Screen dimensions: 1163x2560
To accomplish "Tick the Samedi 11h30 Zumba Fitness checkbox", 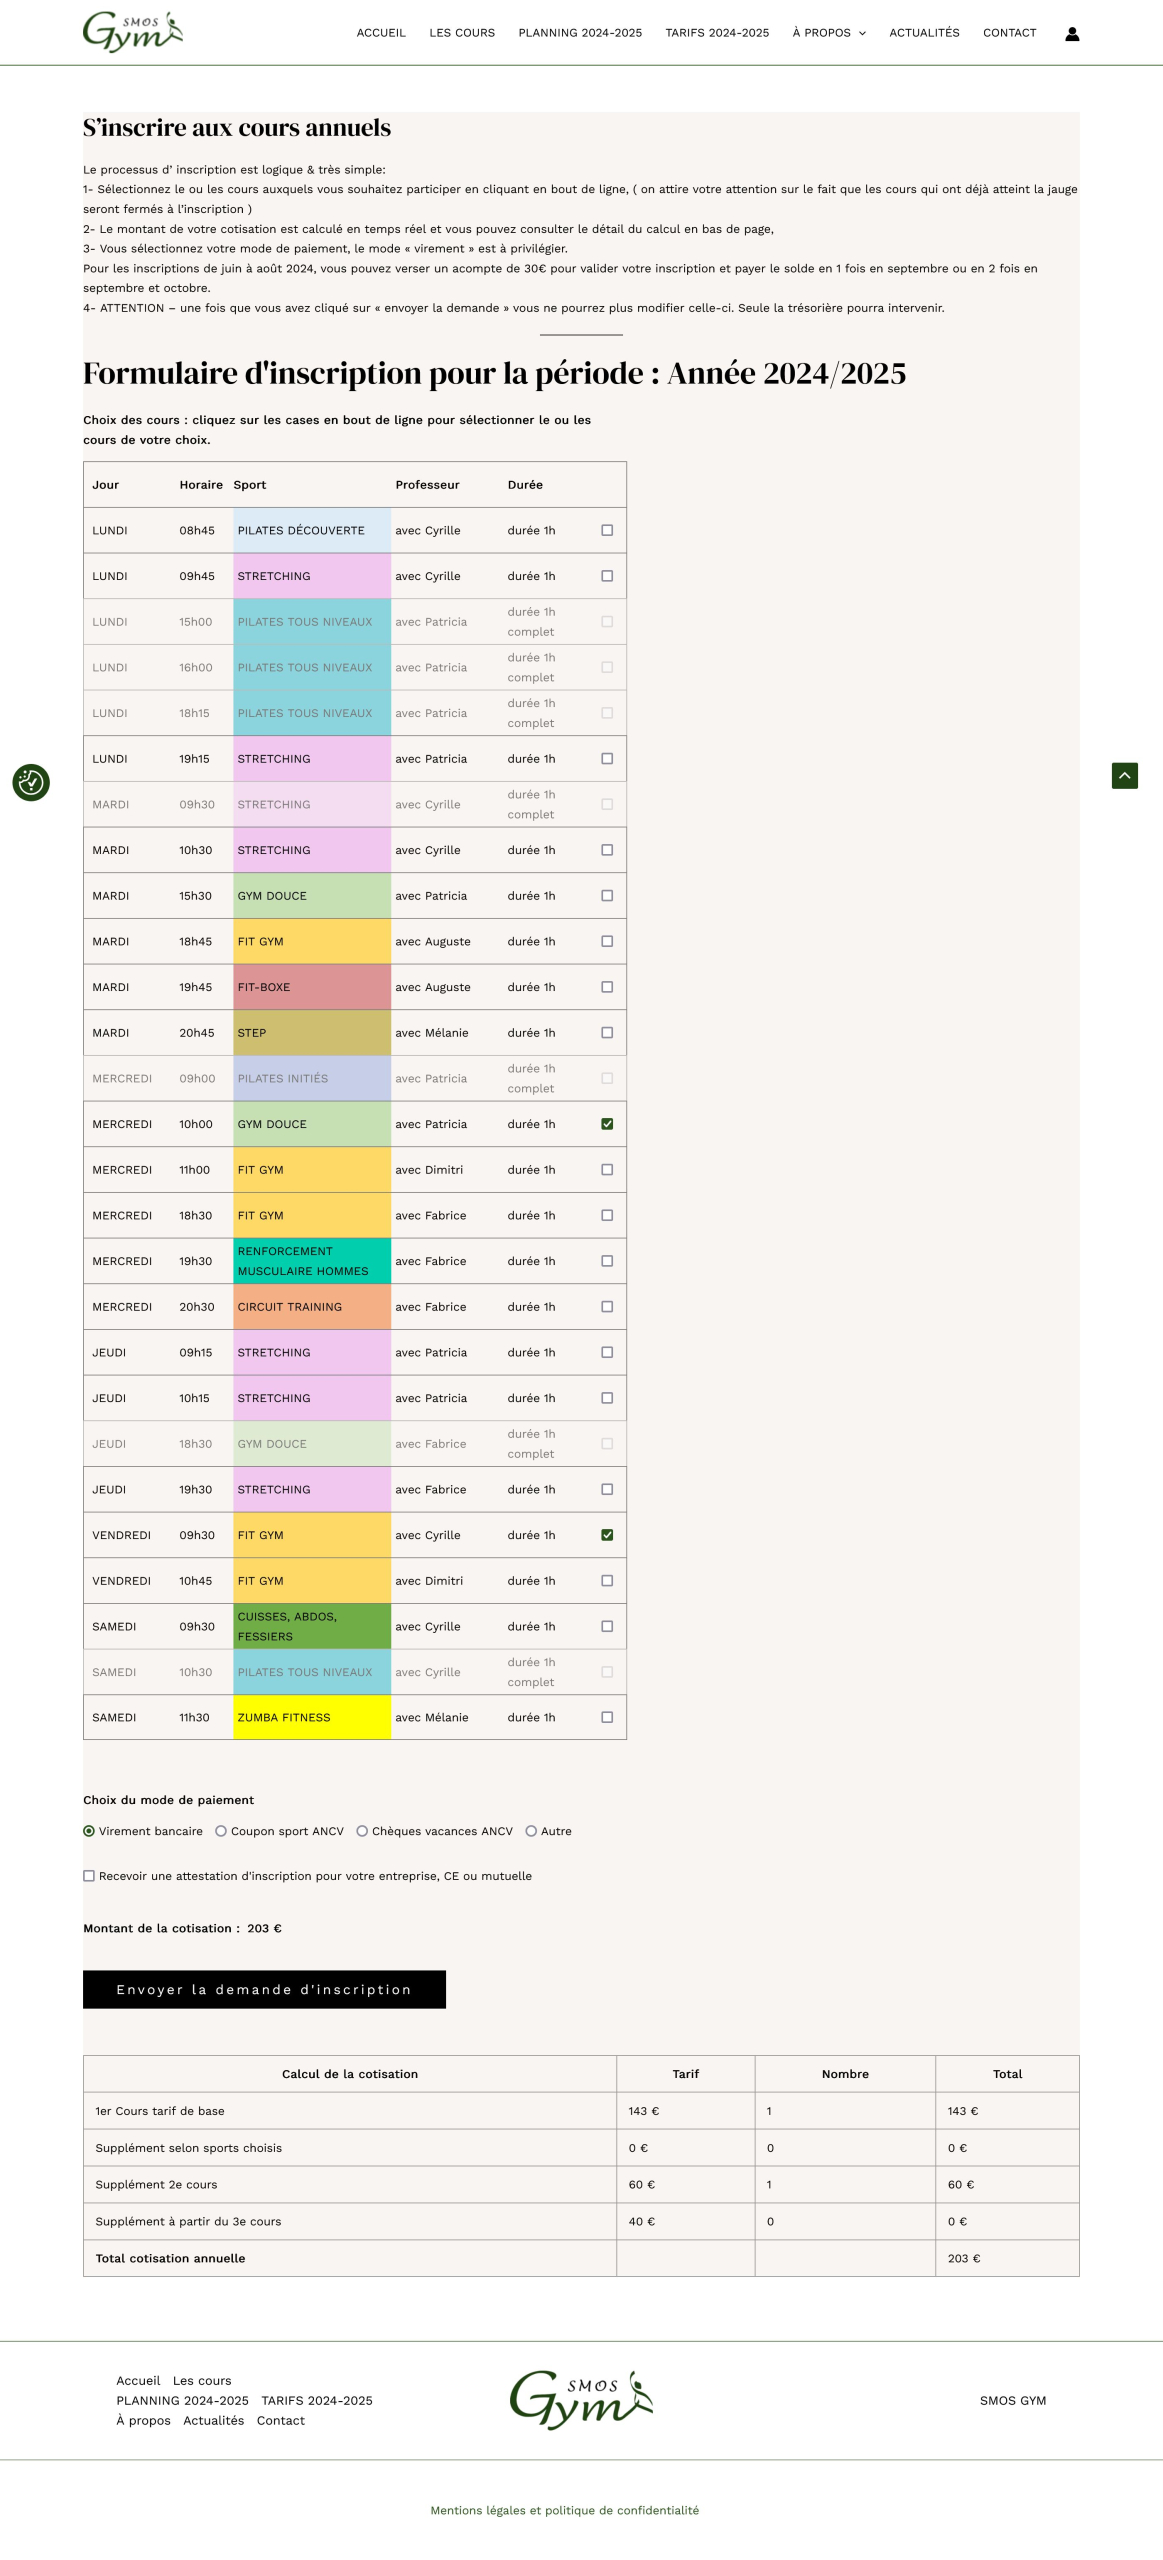I will (x=607, y=1718).
